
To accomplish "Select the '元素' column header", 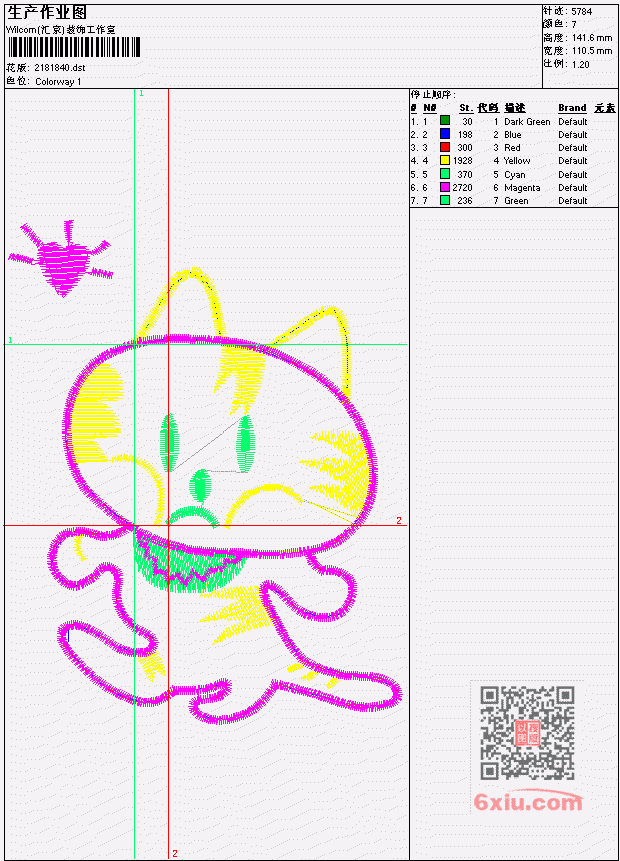I will tap(605, 108).
